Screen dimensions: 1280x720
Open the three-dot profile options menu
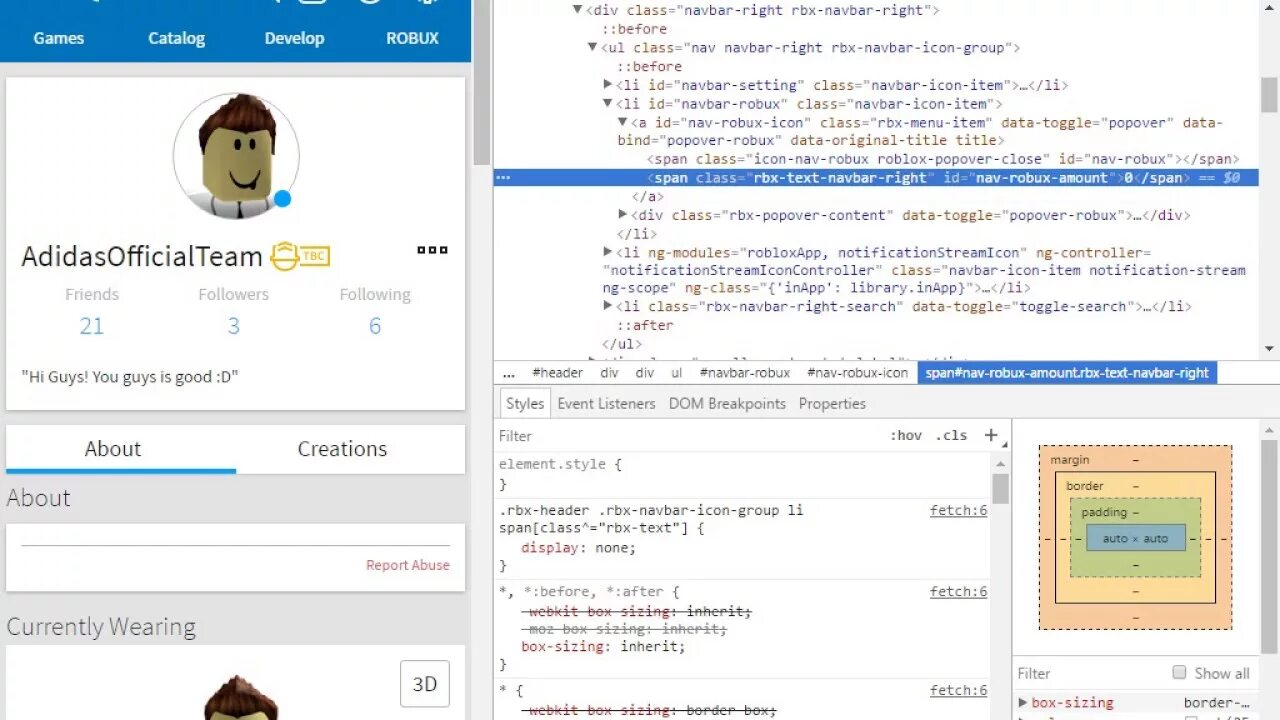(x=432, y=250)
